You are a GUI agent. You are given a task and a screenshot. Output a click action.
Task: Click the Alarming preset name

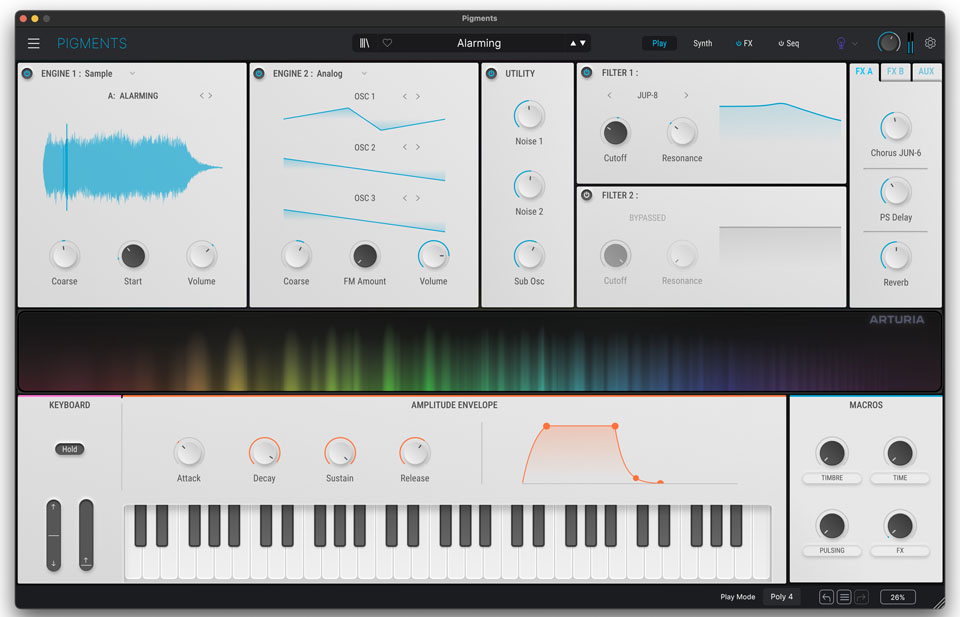(x=479, y=43)
